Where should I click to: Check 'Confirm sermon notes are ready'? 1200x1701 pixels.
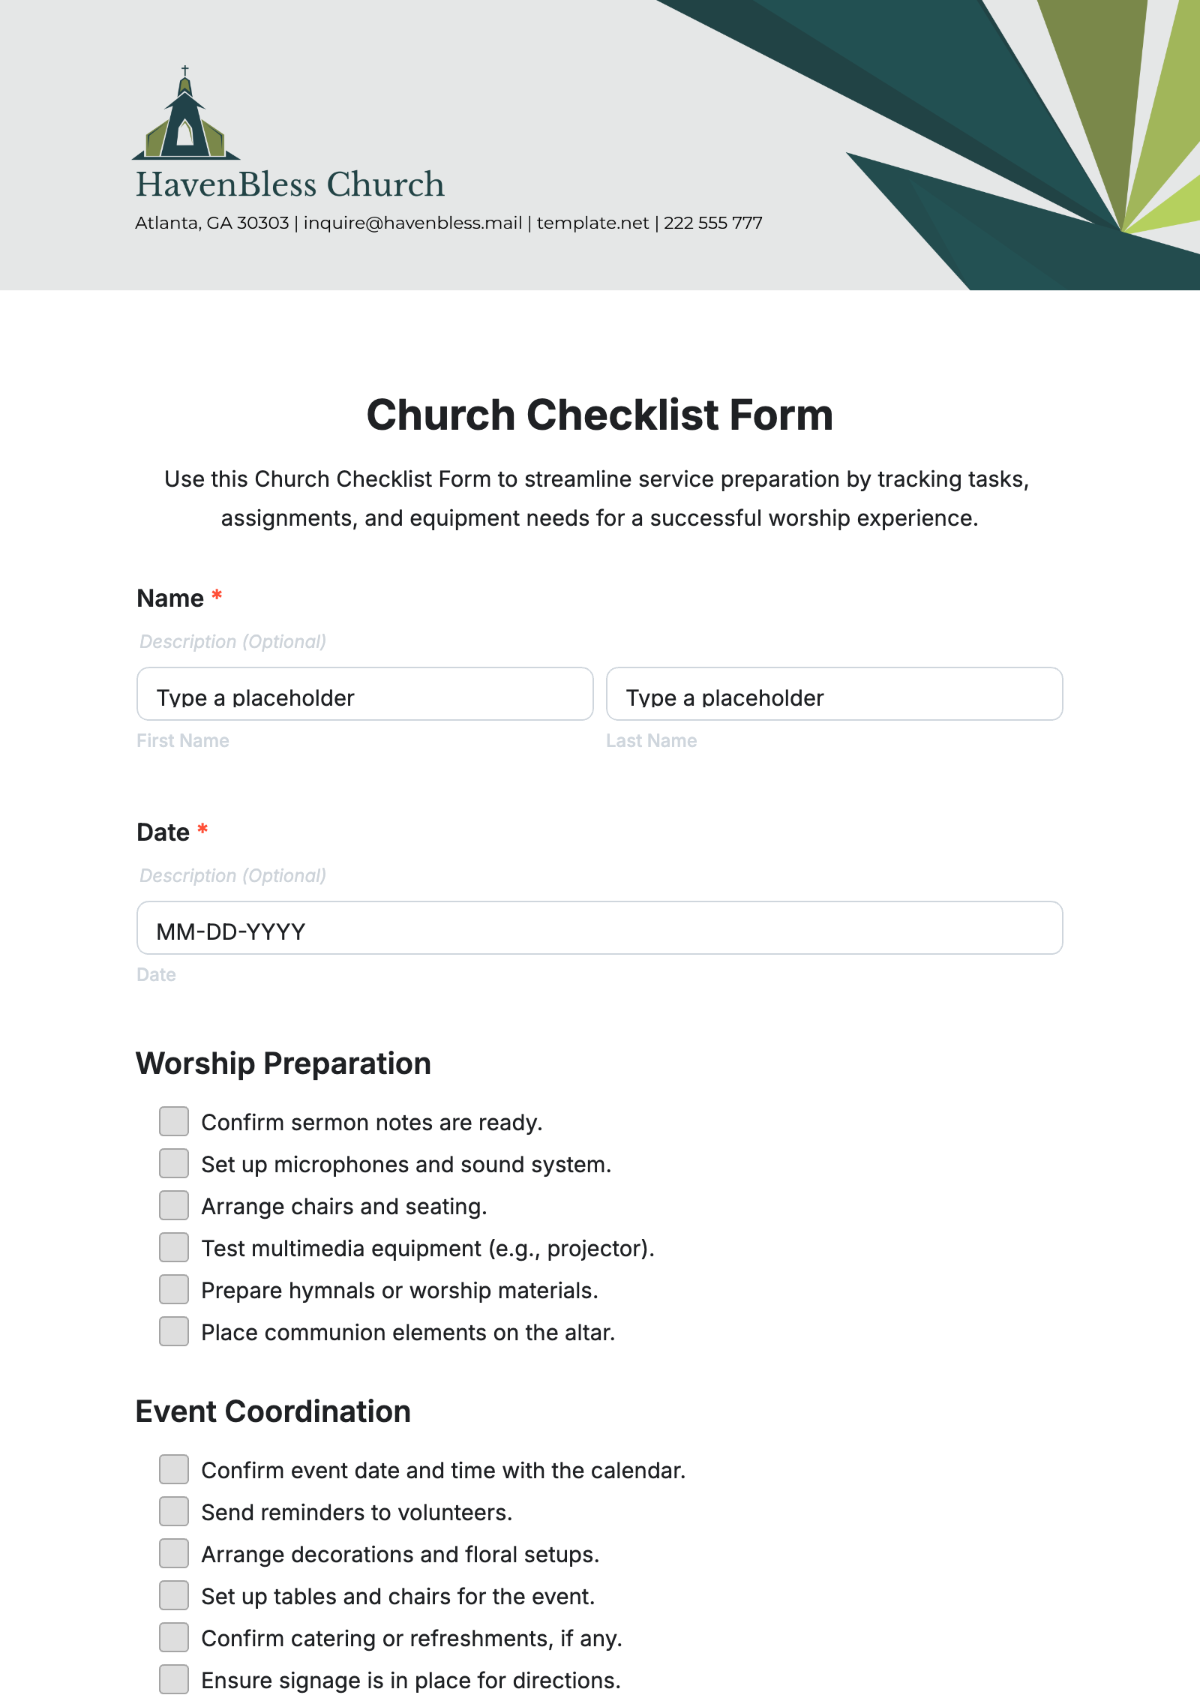[174, 1122]
